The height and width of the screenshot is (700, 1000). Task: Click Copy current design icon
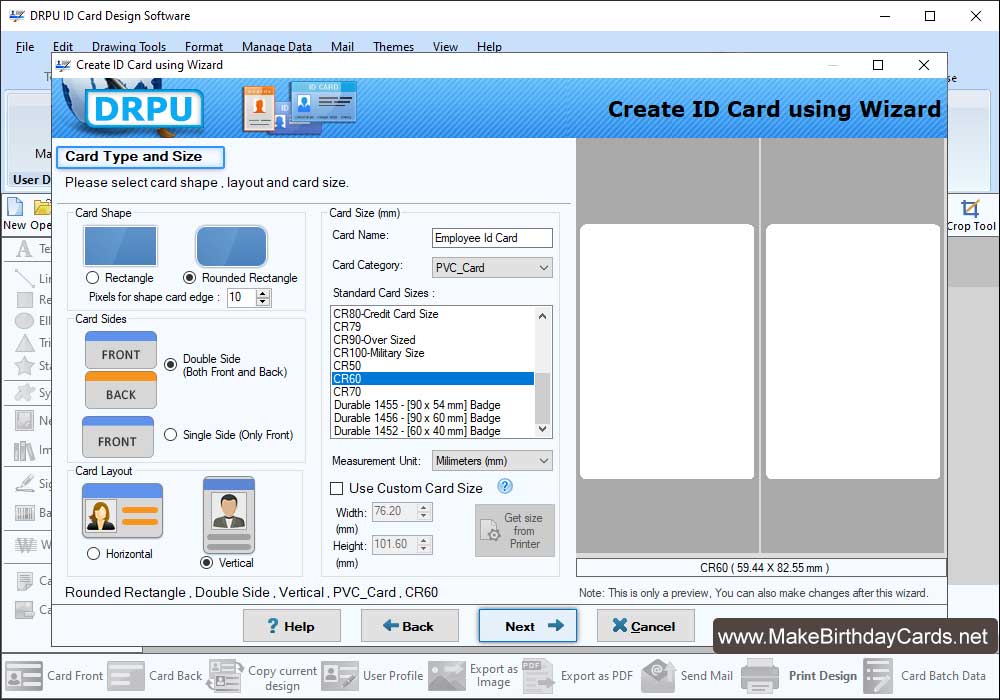point(225,676)
